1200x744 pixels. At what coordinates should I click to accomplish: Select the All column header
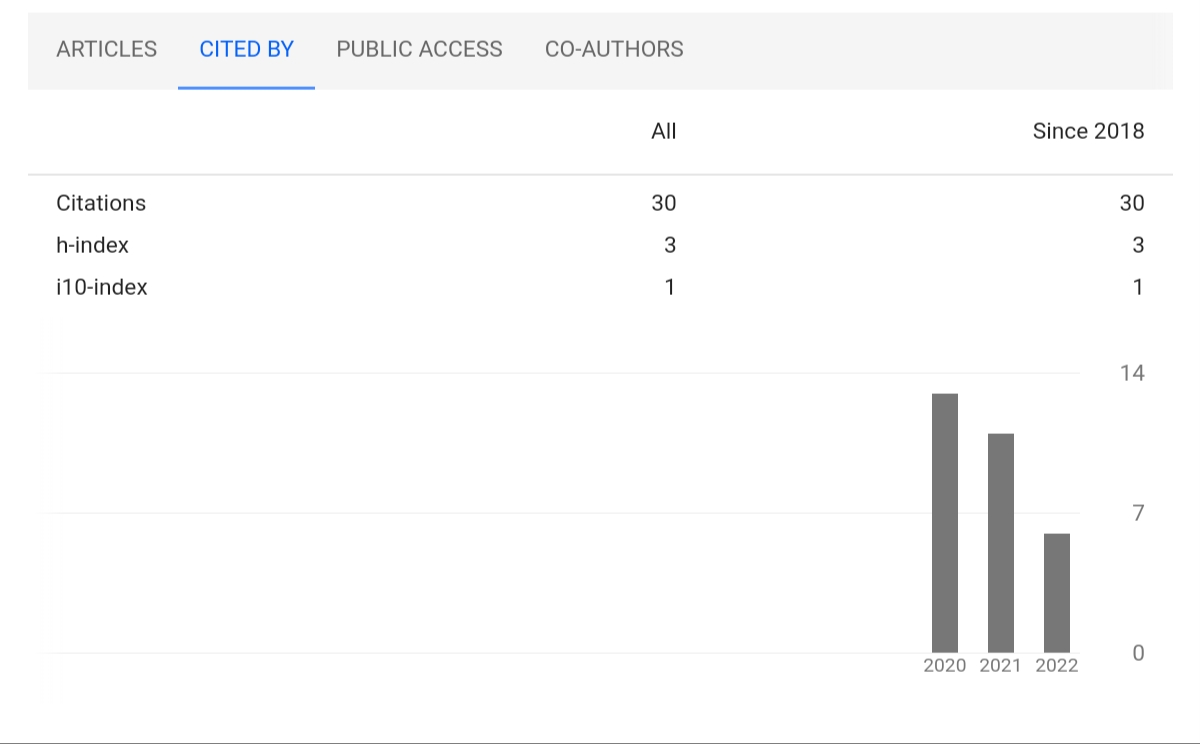coord(664,131)
